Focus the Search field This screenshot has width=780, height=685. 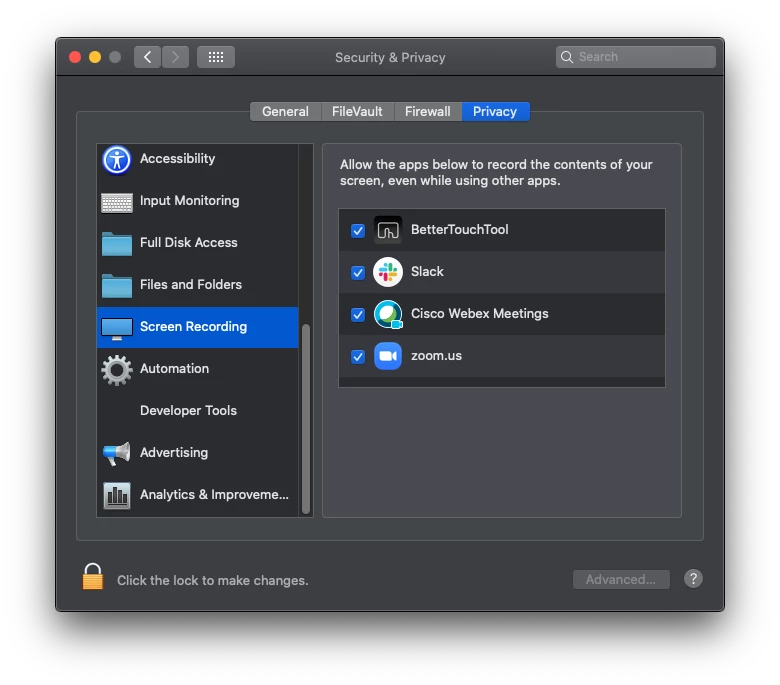(635, 57)
